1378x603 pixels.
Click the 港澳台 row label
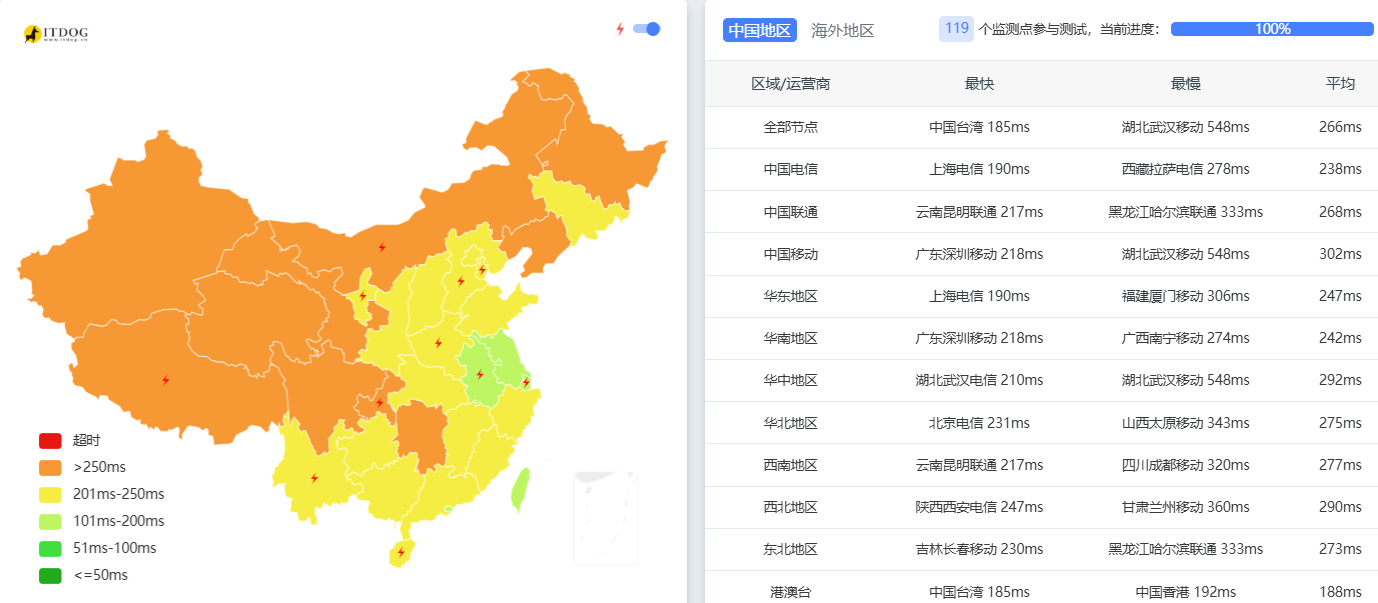(791, 592)
